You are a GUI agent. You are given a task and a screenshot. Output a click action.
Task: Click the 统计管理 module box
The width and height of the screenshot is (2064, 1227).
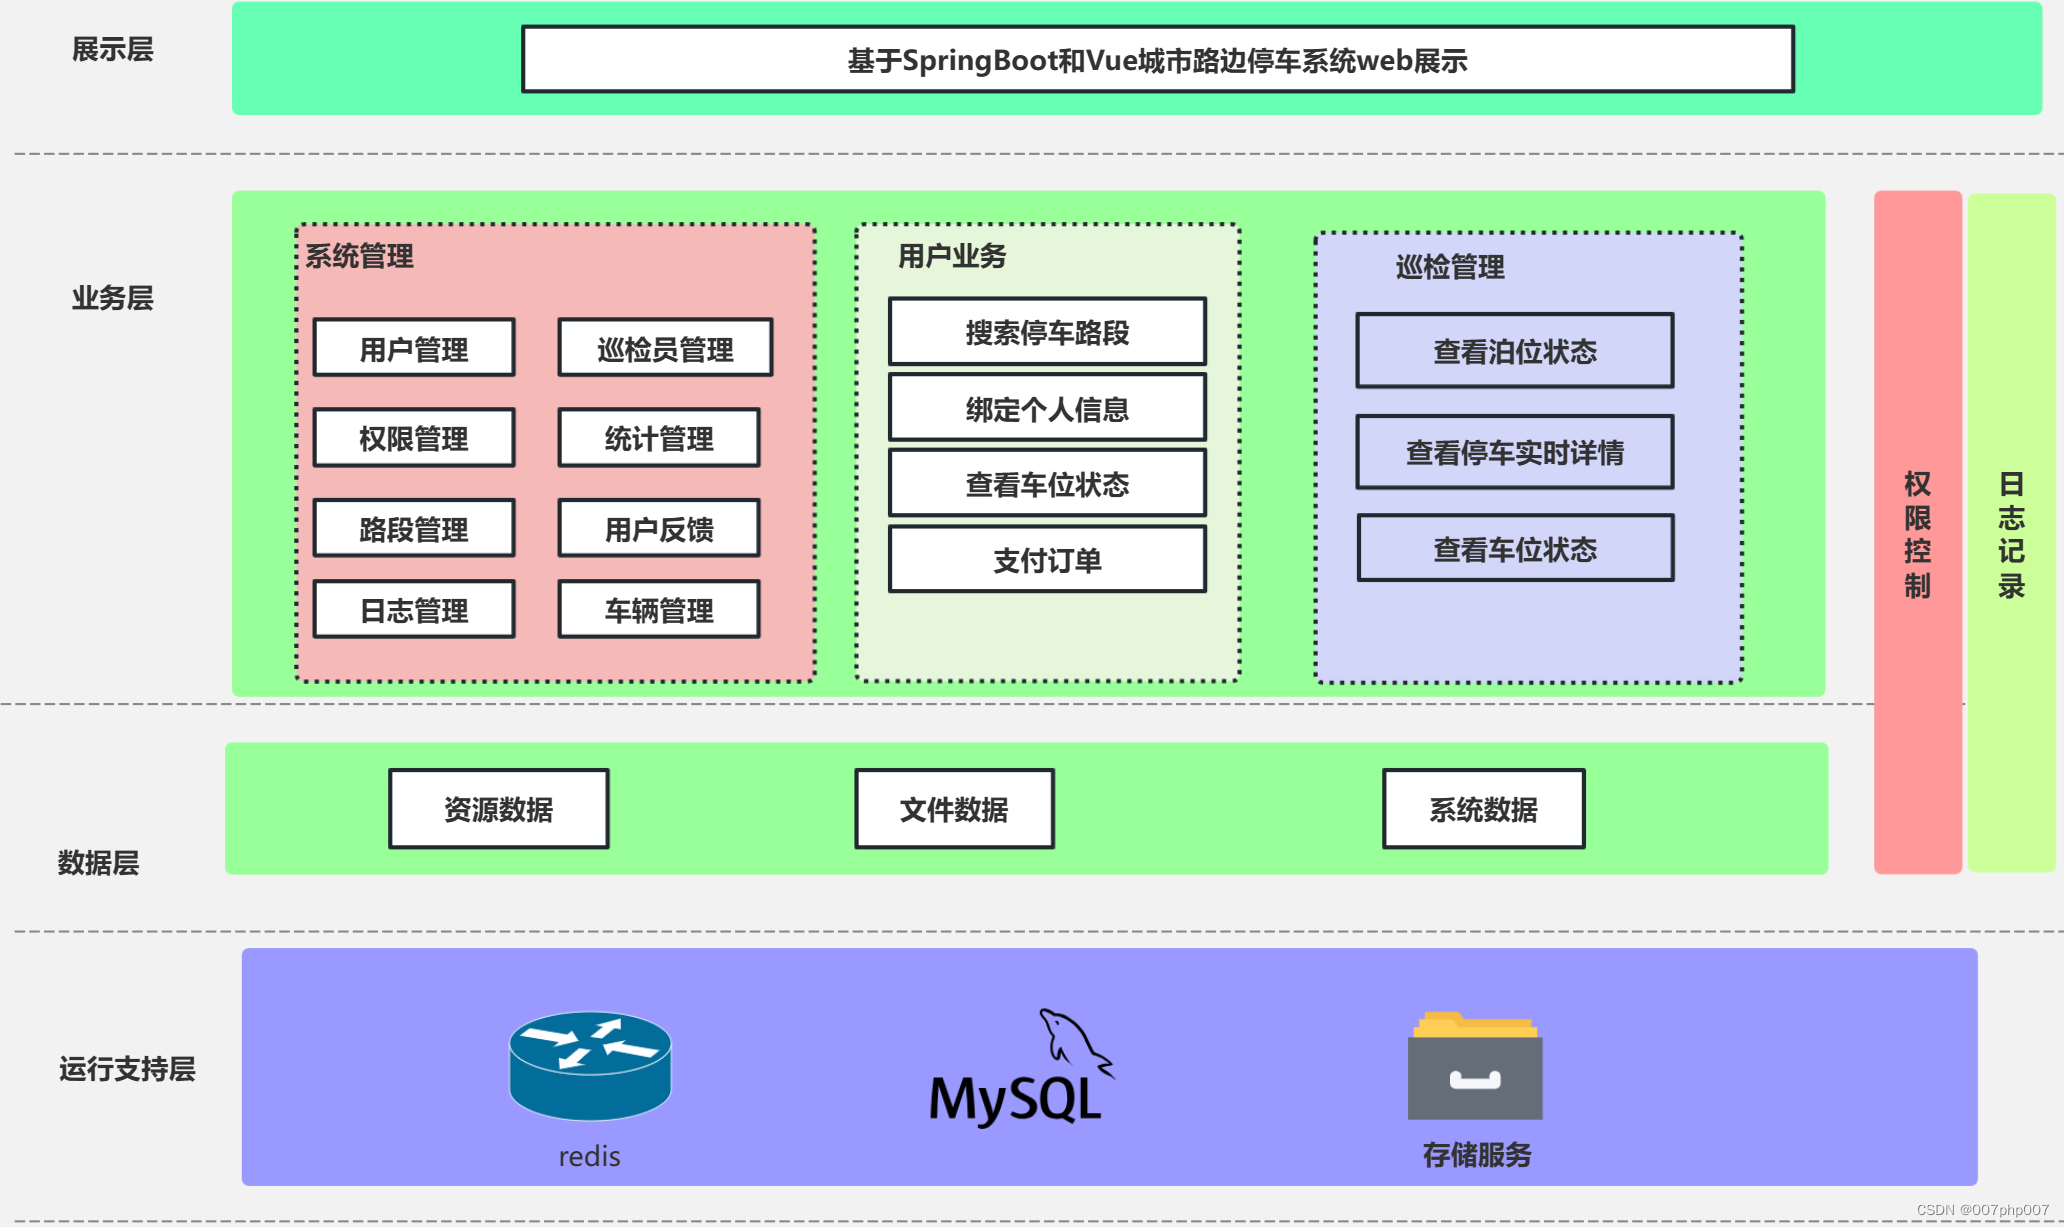659,438
